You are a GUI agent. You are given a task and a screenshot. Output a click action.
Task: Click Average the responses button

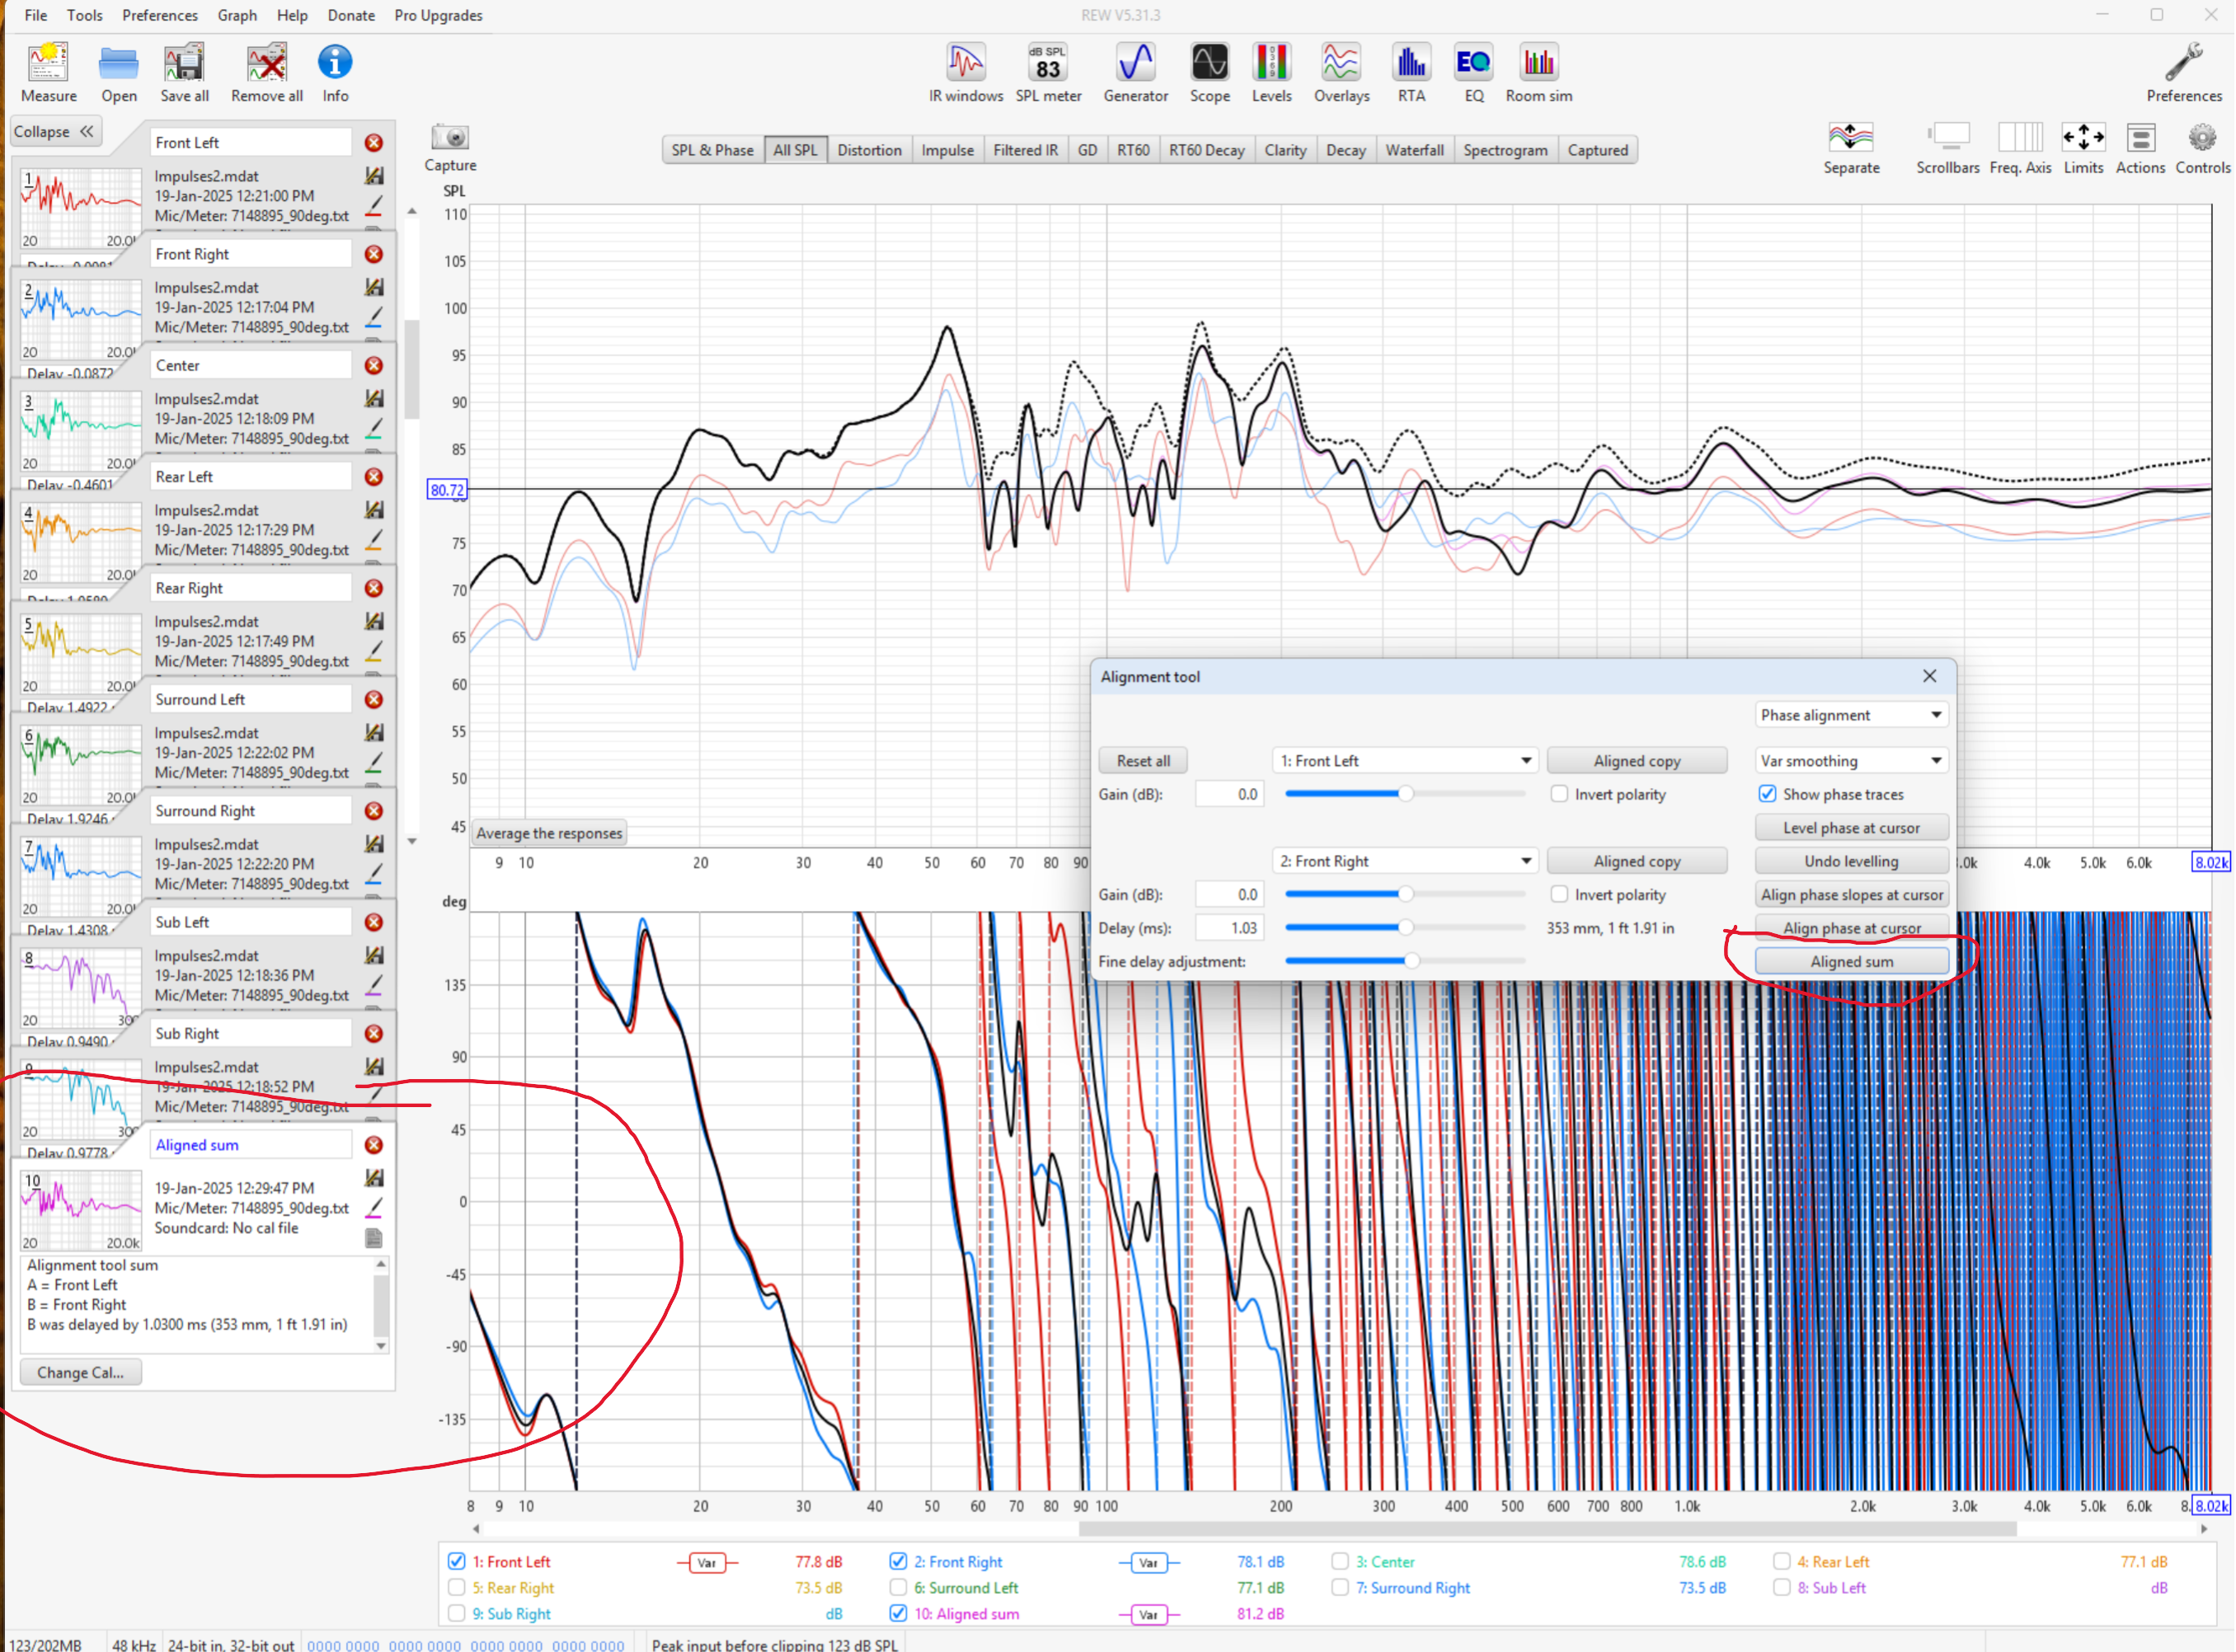tap(549, 833)
